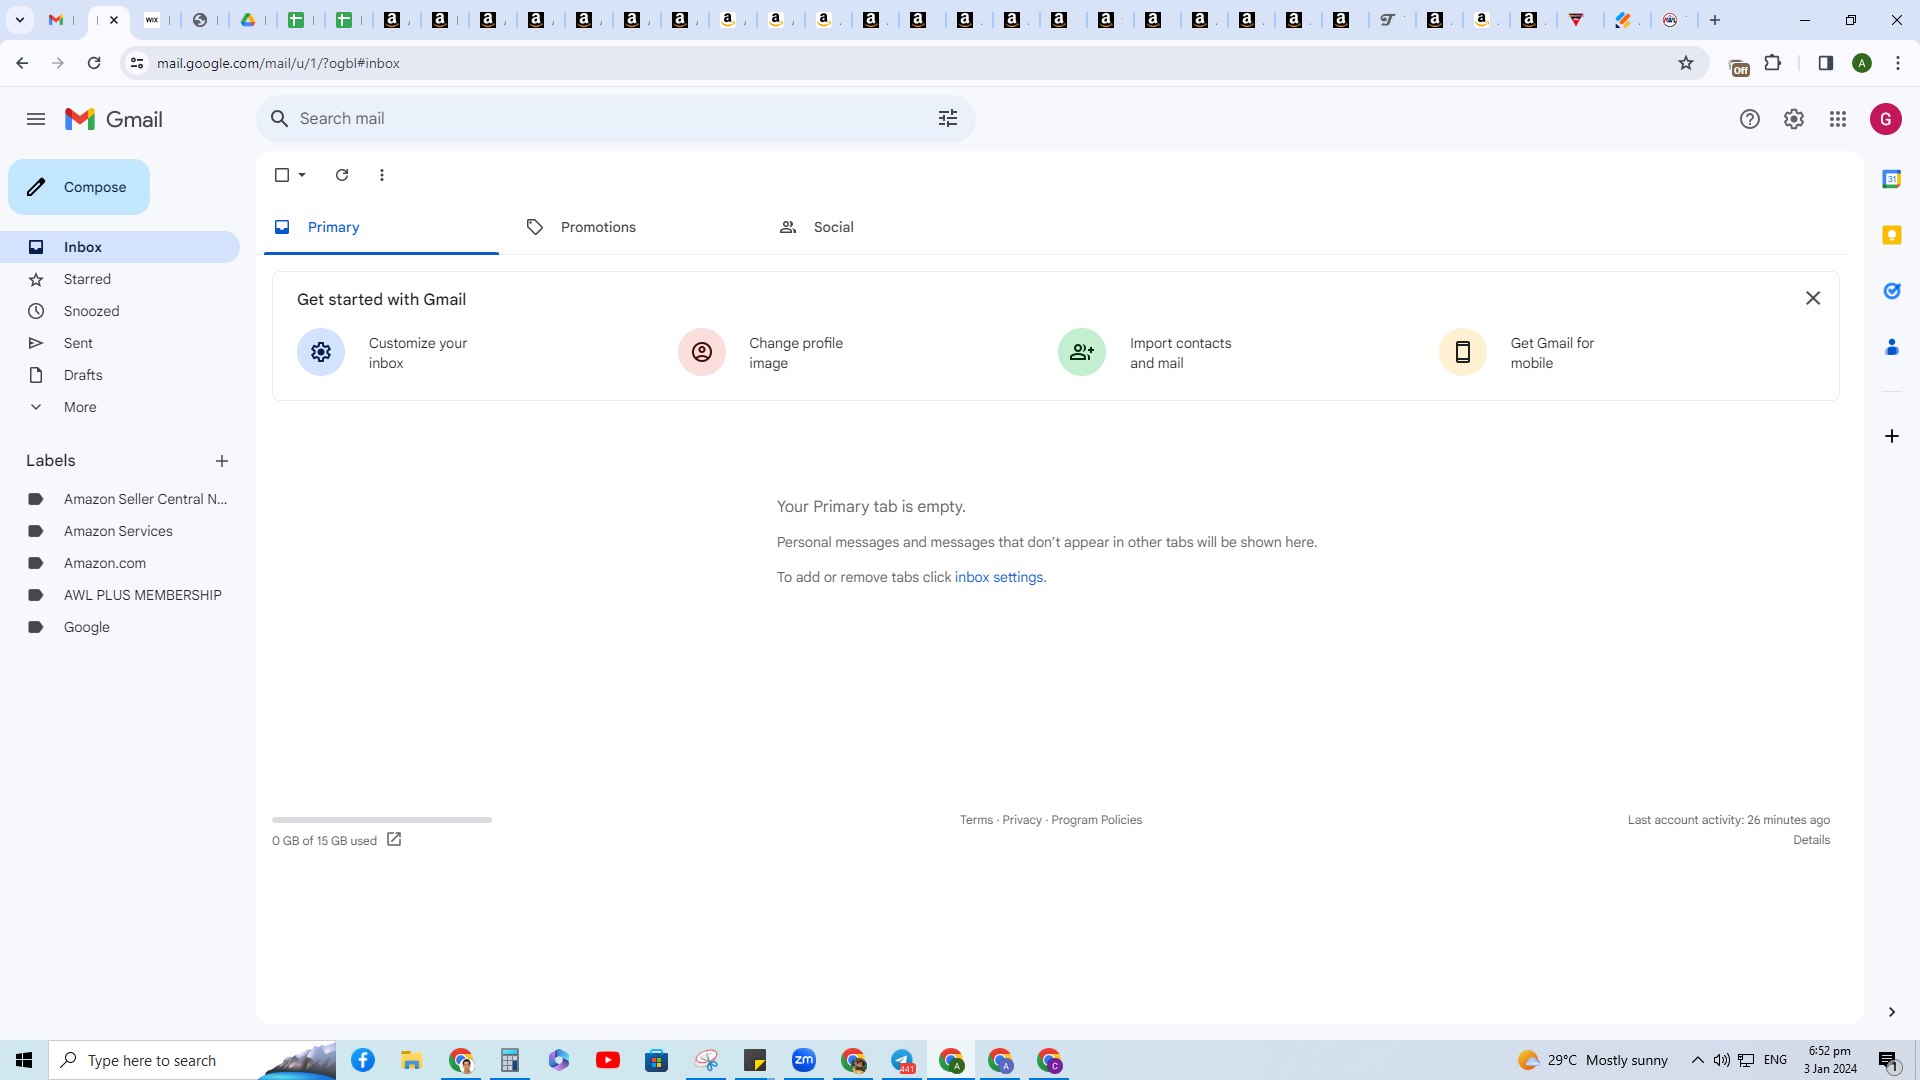Open the Windows notification center
This screenshot has width=1920, height=1080.
[x=1889, y=1060]
